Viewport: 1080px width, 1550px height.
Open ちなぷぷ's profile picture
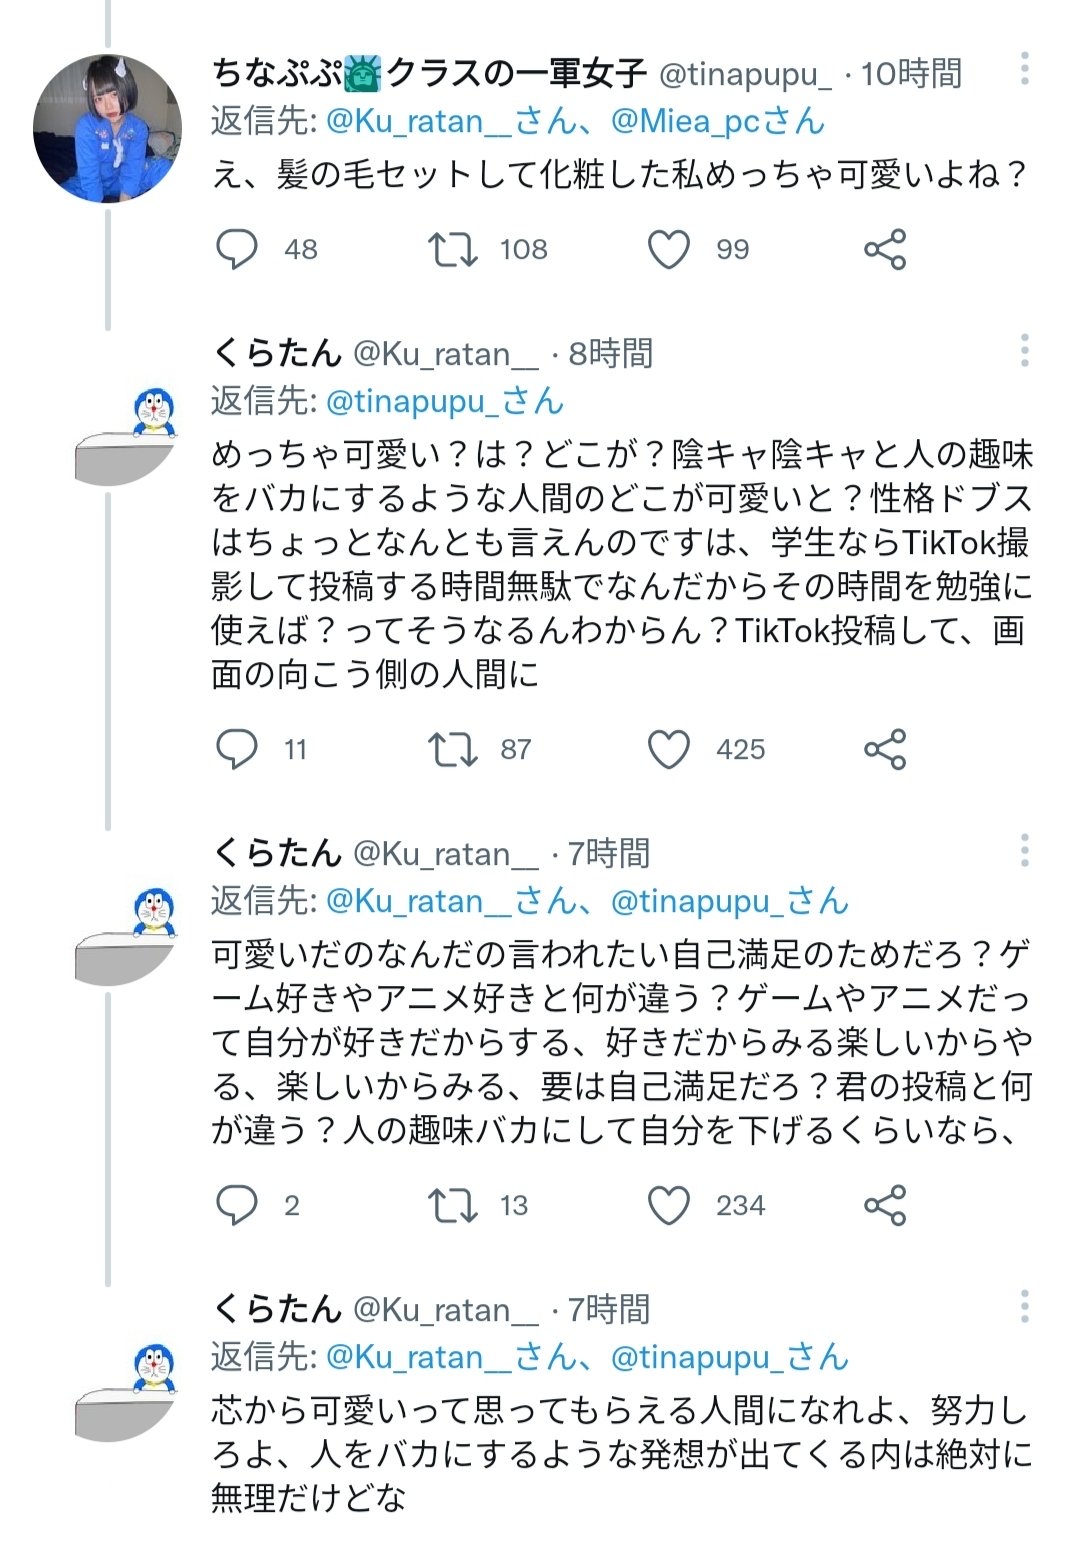107,129
